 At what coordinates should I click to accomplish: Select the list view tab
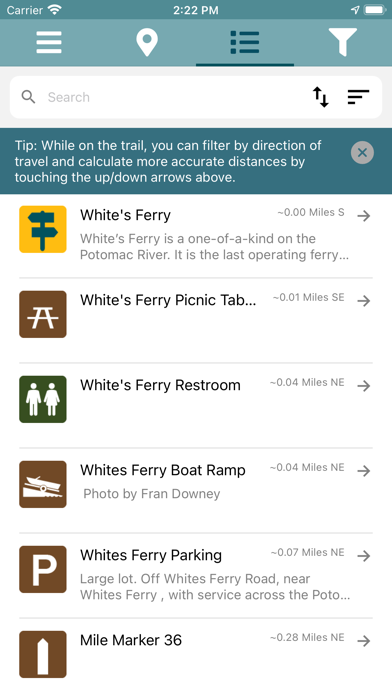[245, 42]
